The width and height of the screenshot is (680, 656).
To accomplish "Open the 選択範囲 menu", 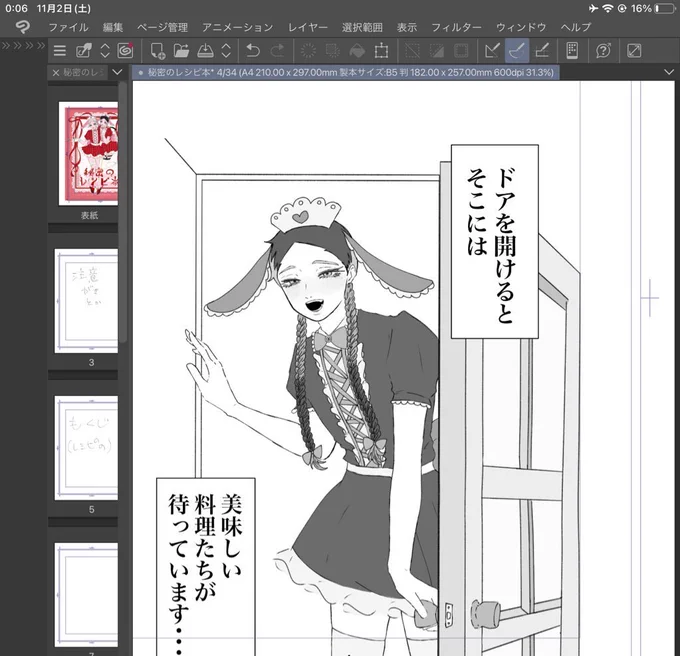I will (x=362, y=27).
